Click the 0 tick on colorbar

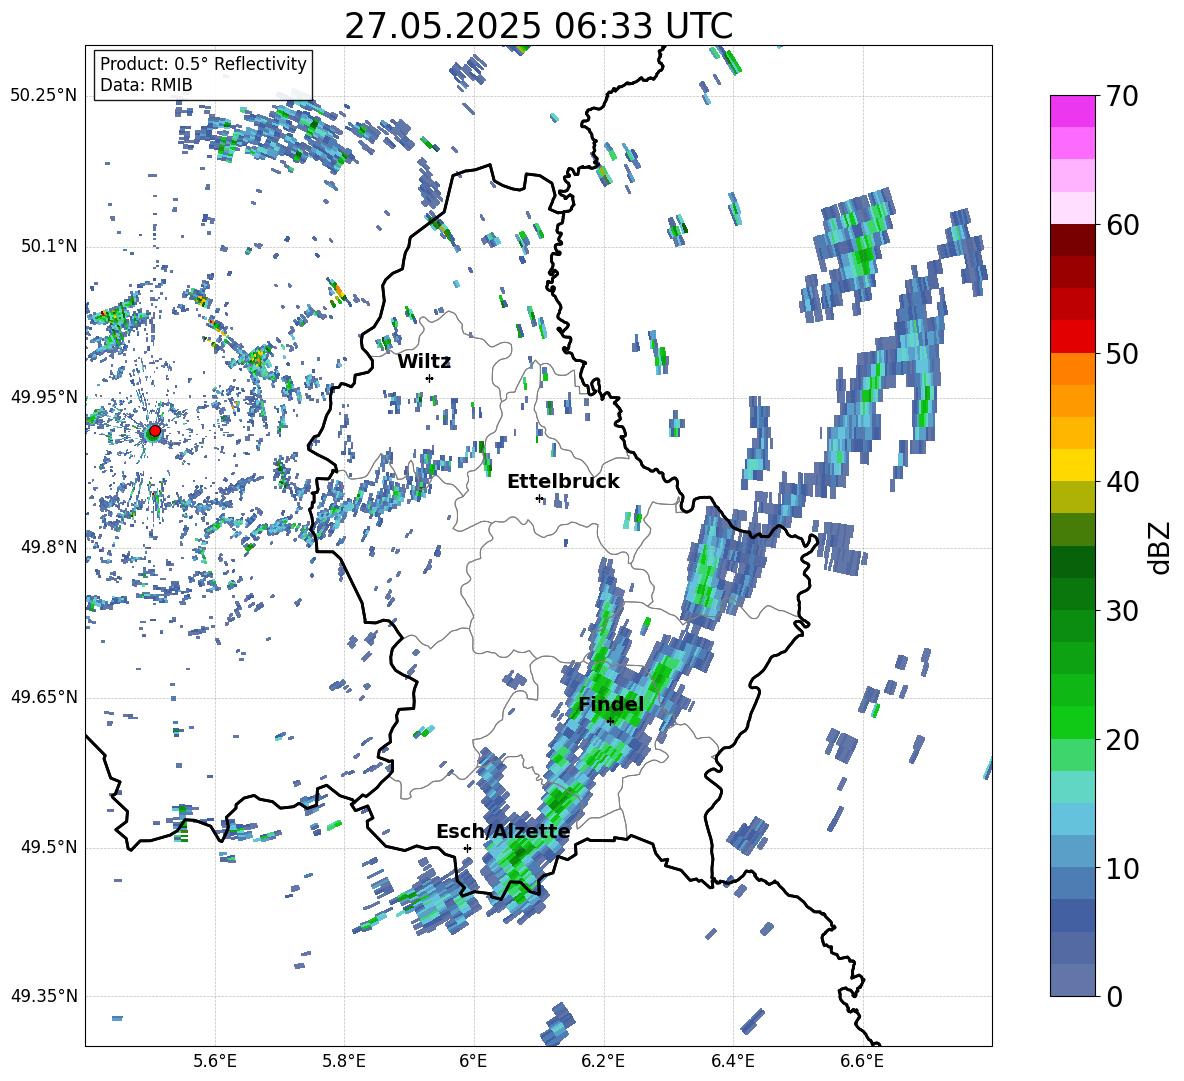[x=1115, y=996]
